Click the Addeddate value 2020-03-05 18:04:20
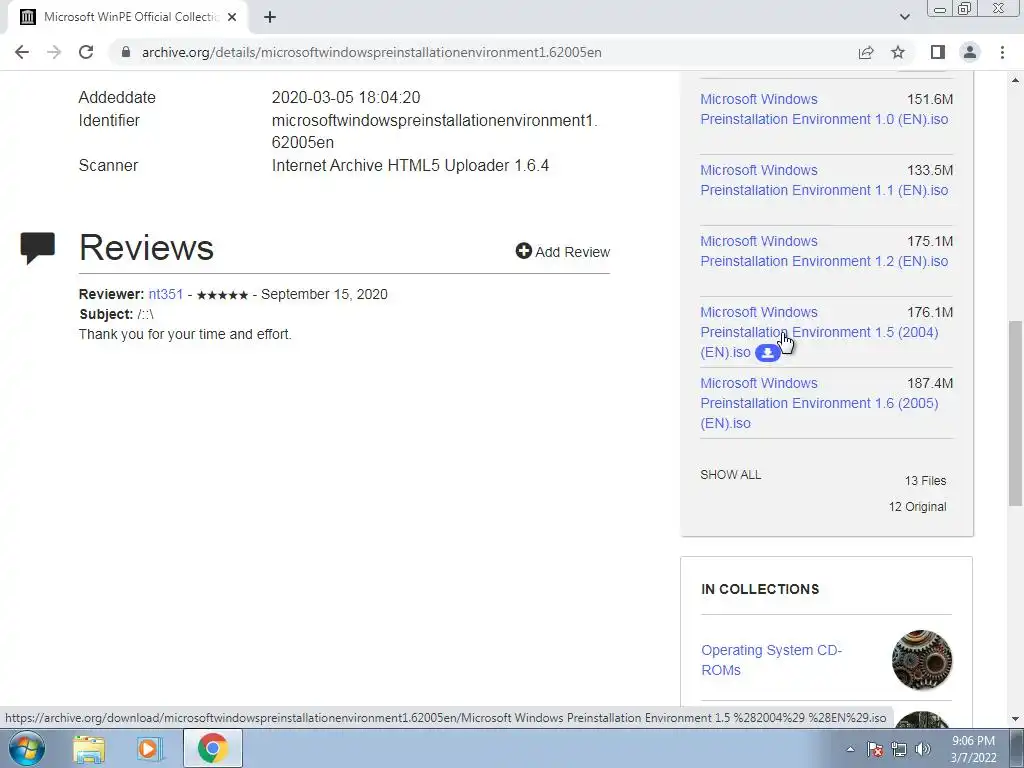Image resolution: width=1024 pixels, height=768 pixels. click(345, 97)
